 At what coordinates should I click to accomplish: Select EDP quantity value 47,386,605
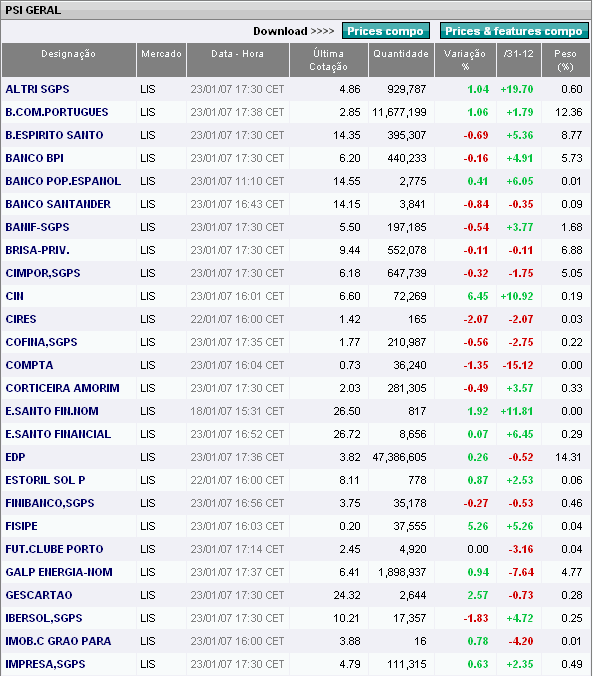pos(399,457)
